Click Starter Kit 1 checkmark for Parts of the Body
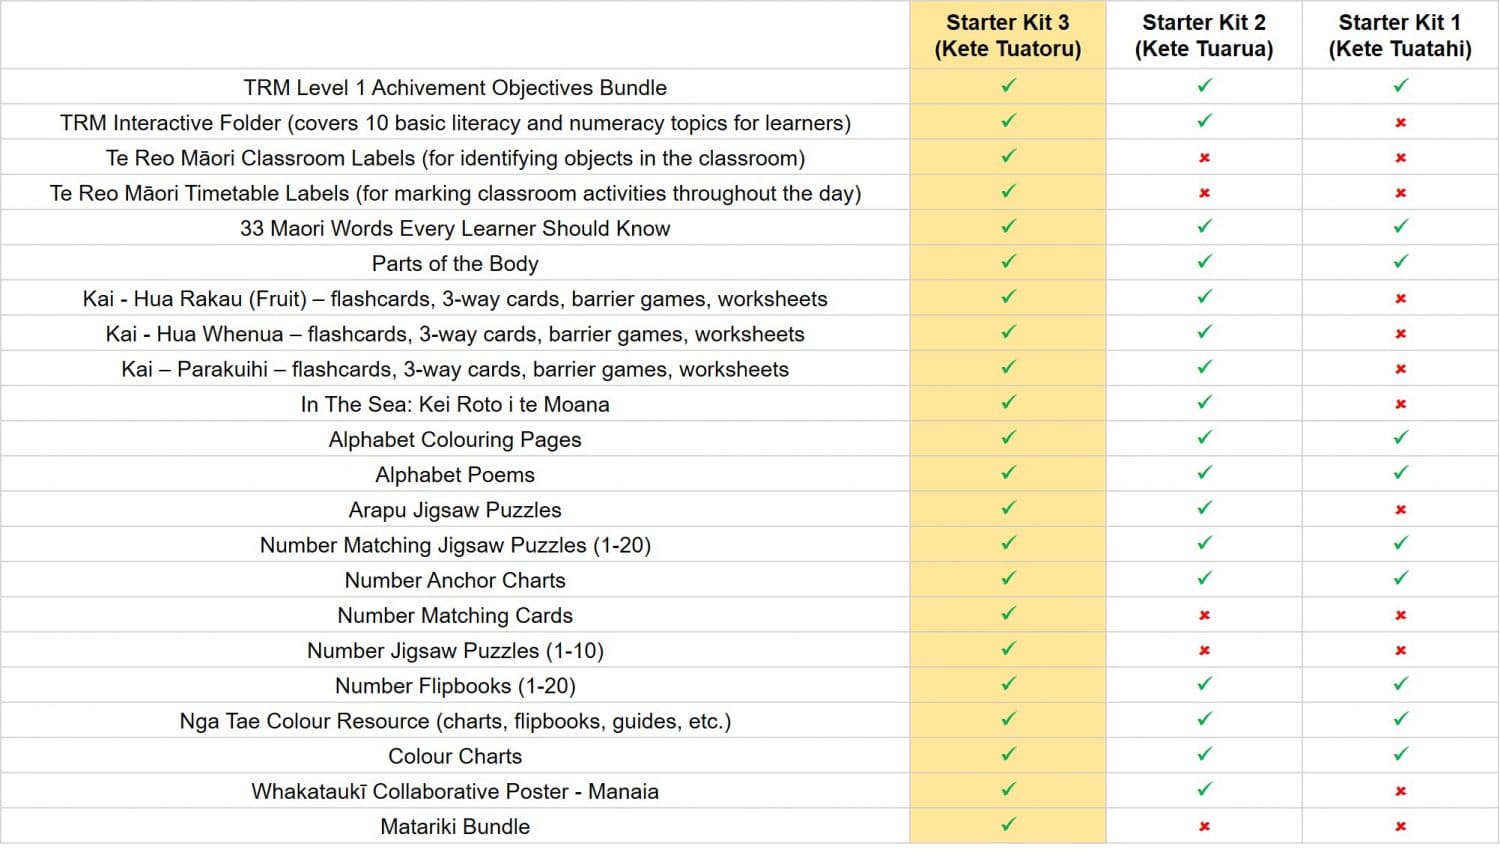1500x852 pixels. 1400,262
